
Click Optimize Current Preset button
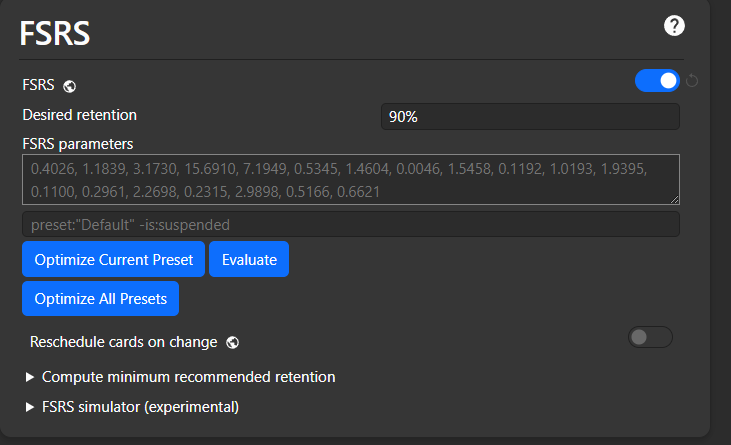[x=113, y=259]
